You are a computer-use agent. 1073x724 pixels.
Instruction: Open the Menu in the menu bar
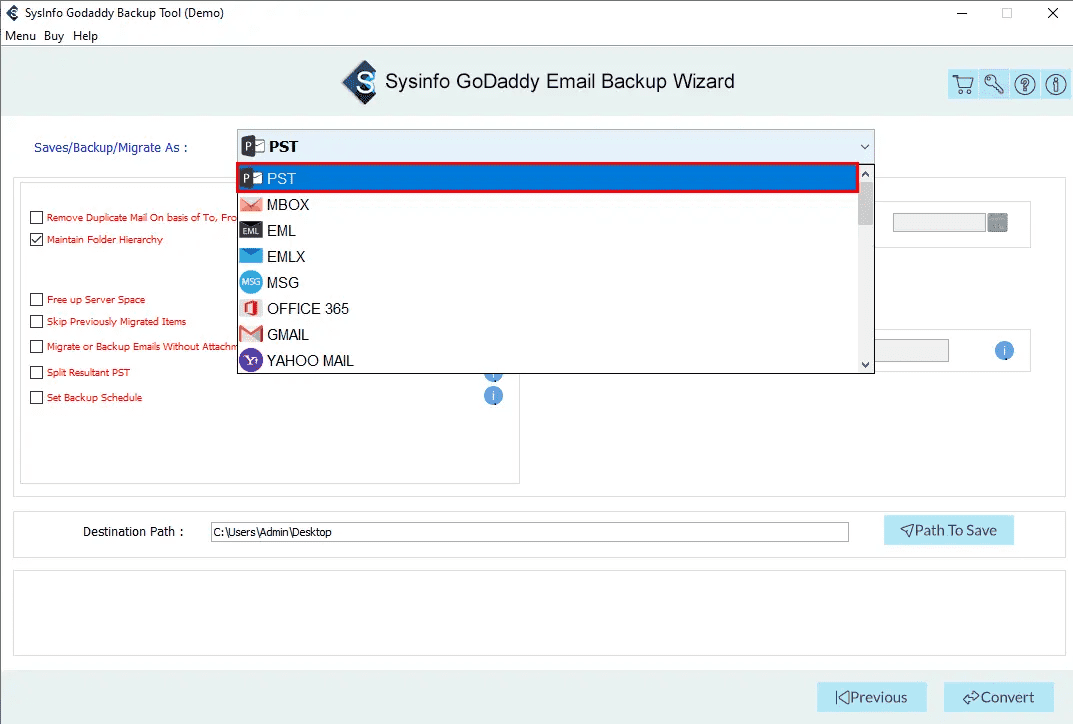pyautogui.click(x=20, y=35)
